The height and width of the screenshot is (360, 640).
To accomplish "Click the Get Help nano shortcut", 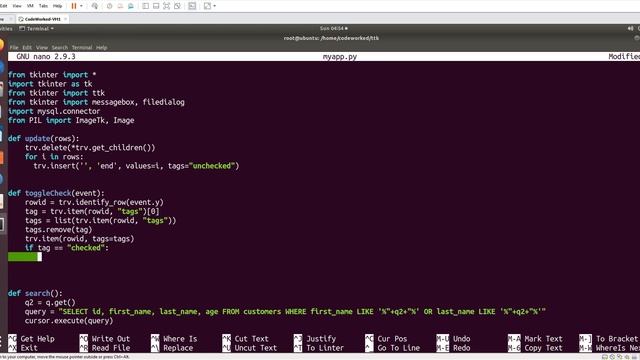I will 31,339.
